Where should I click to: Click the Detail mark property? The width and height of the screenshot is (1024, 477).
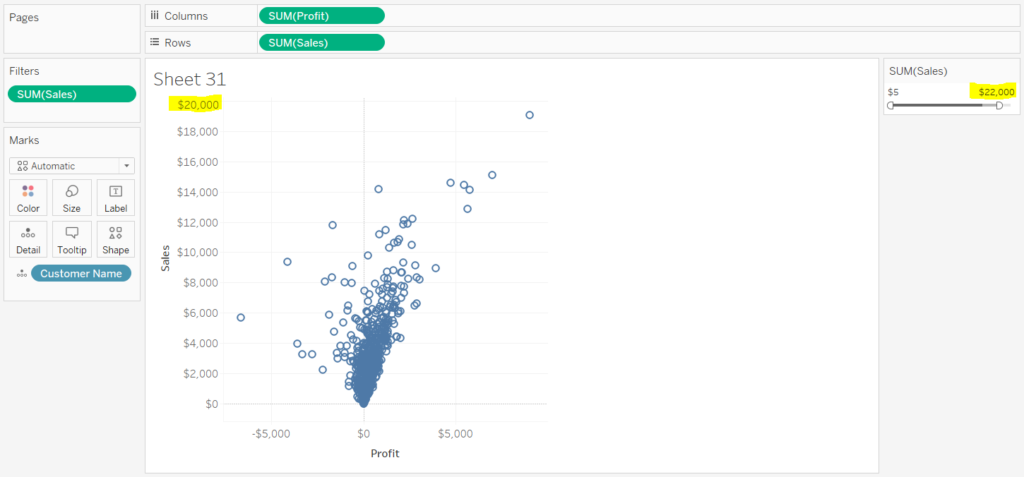coord(28,238)
